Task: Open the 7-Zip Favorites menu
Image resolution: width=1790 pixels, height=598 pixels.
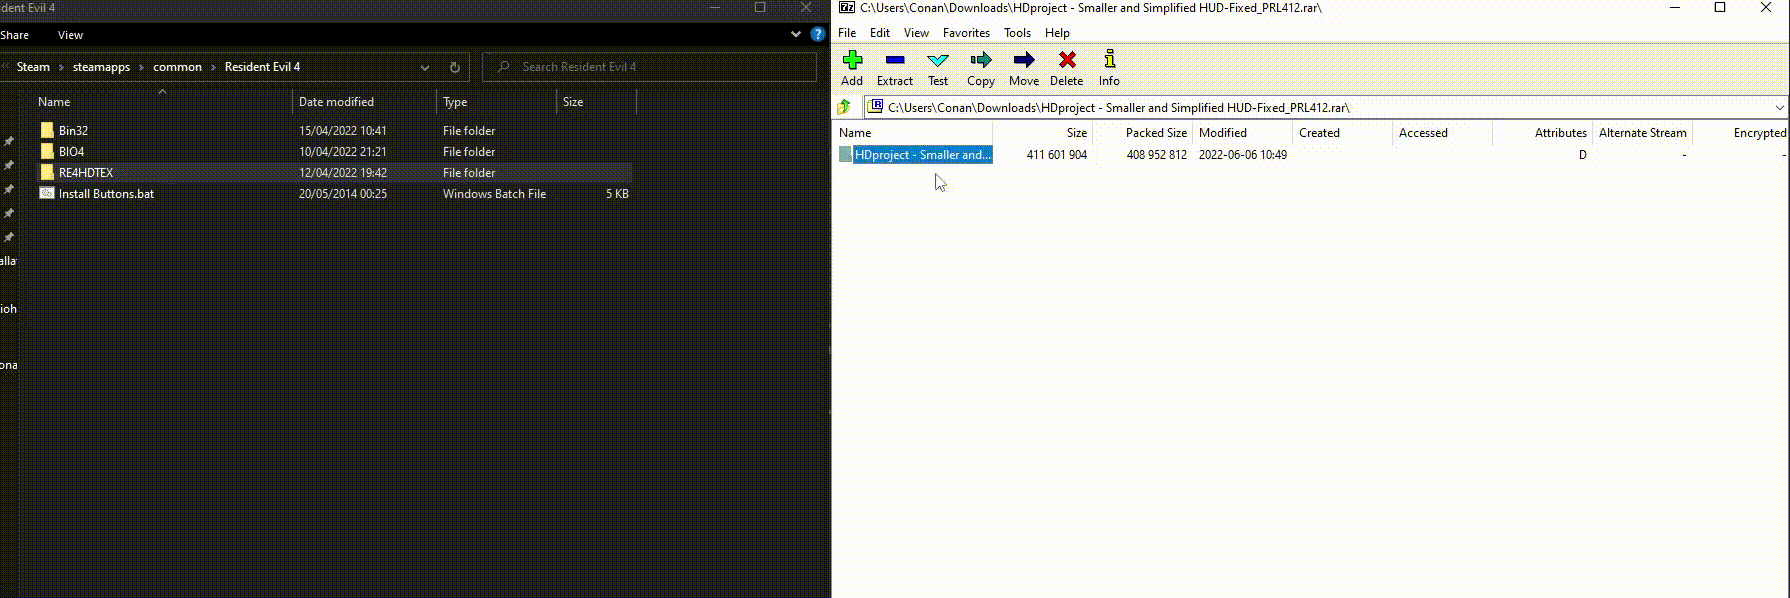Action: 966,33
